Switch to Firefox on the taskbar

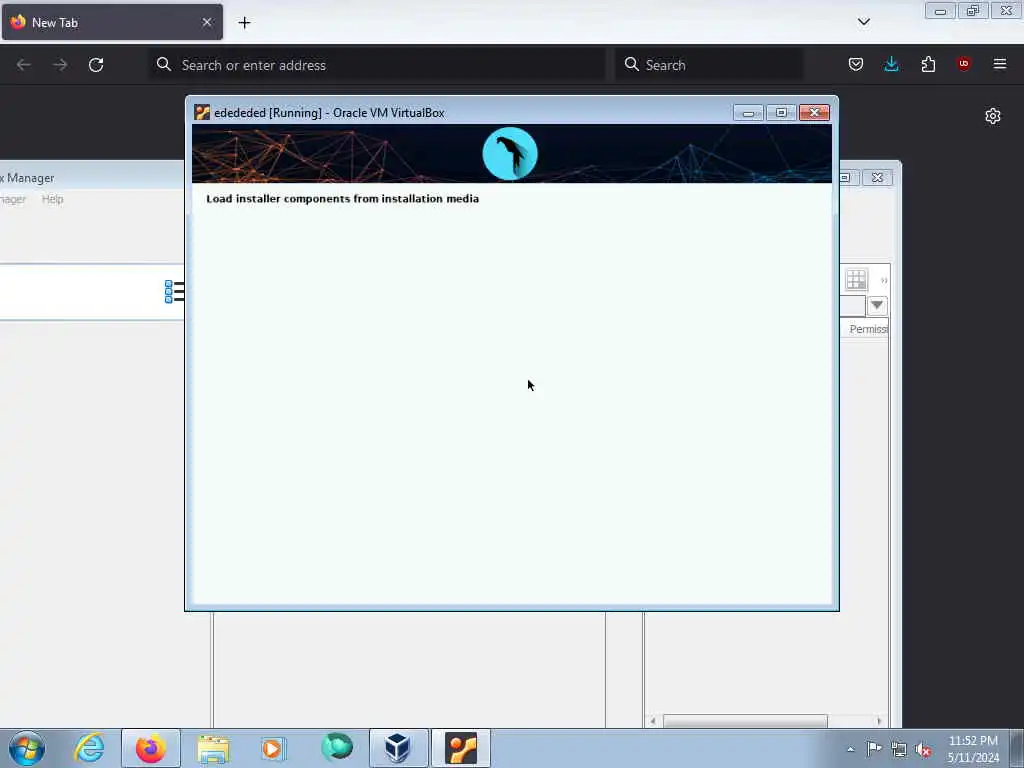pos(151,748)
